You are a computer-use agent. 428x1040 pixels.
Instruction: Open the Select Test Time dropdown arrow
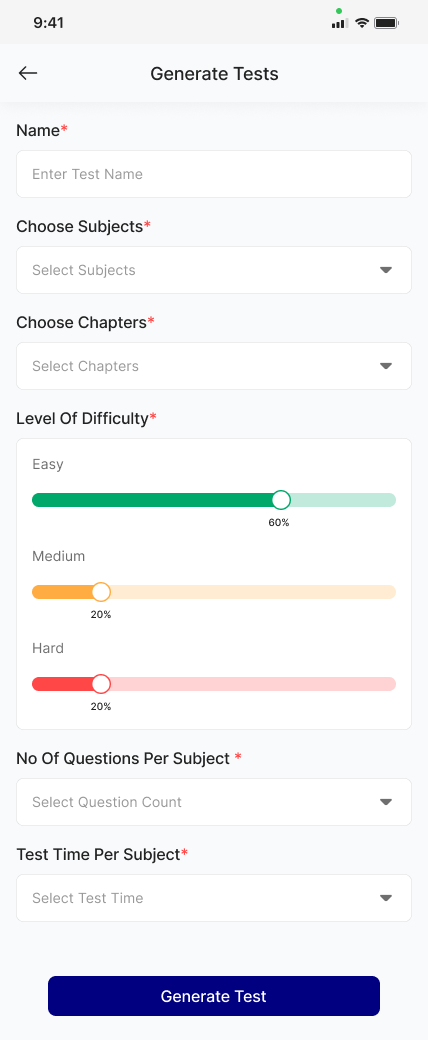386,898
